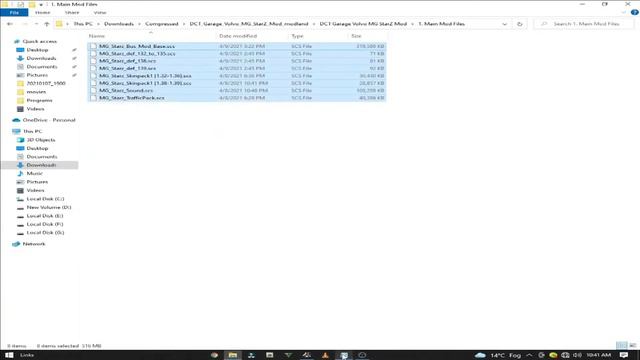The height and width of the screenshot is (360, 640).
Task: Open Desktop under Quick access
Action: click(37, 50)
